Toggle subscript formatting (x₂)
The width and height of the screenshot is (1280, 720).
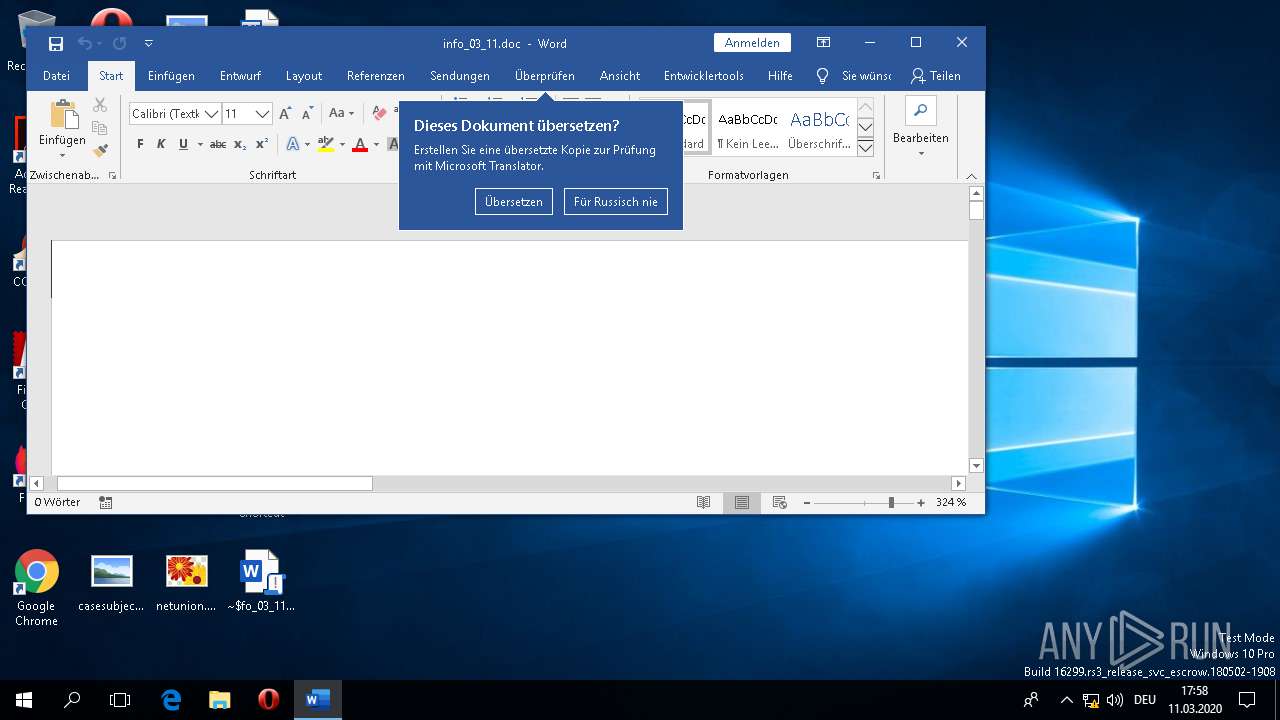point(240,144)
